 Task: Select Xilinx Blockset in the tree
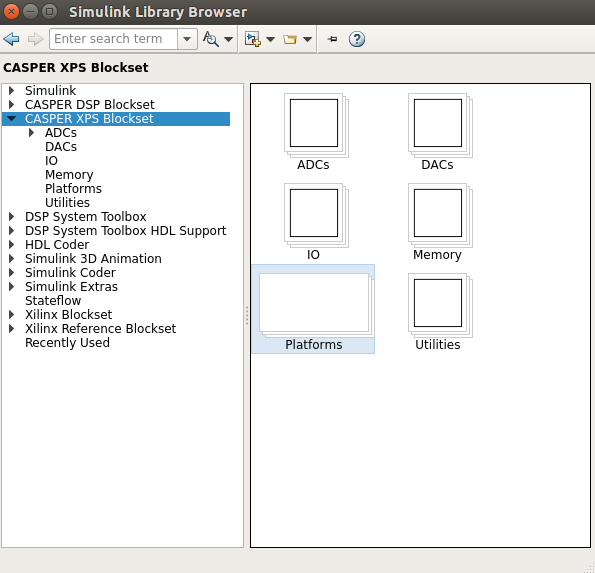coord(68,315)
